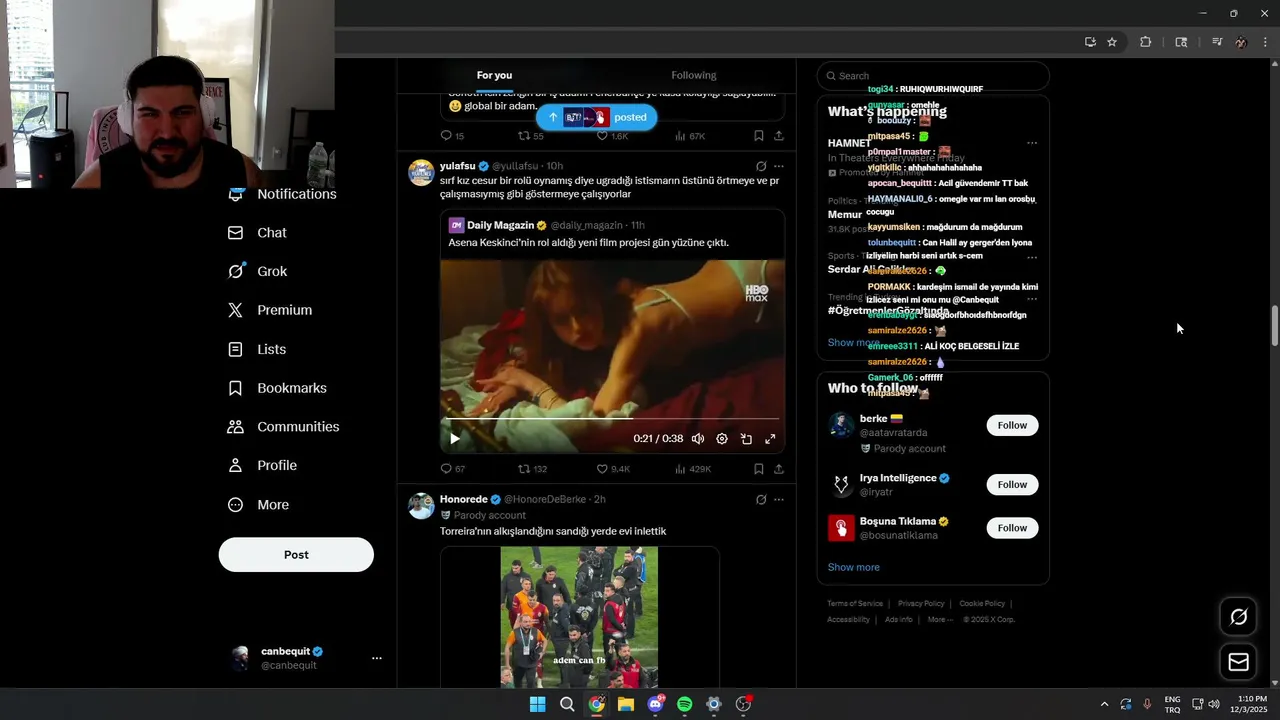This screenshot has height=720, width=1280.
Task: Bookmark the yulafsu post
Action: 759,468
